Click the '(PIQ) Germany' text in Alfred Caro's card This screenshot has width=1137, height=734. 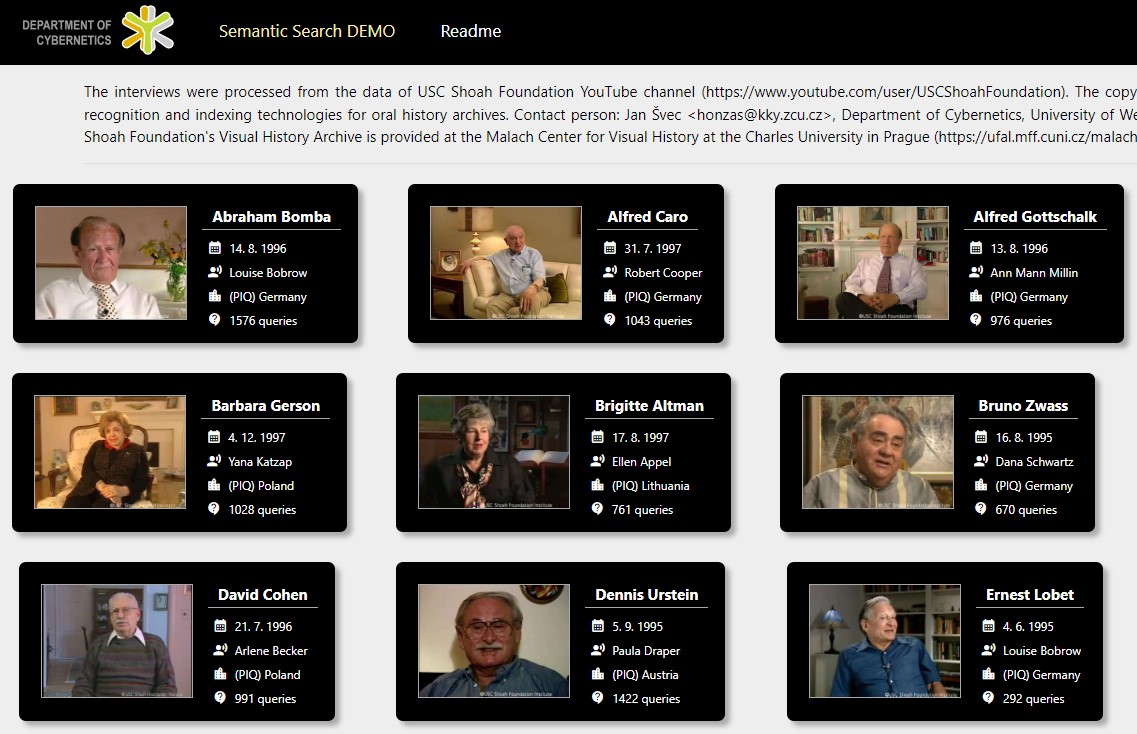coord(663,297)
